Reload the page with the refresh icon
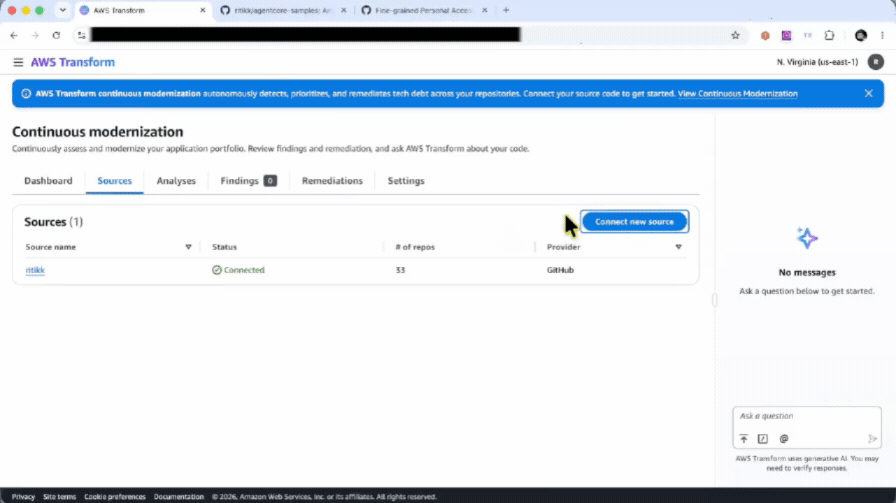Screen dimensions: 896x503 tap(56, 35)
